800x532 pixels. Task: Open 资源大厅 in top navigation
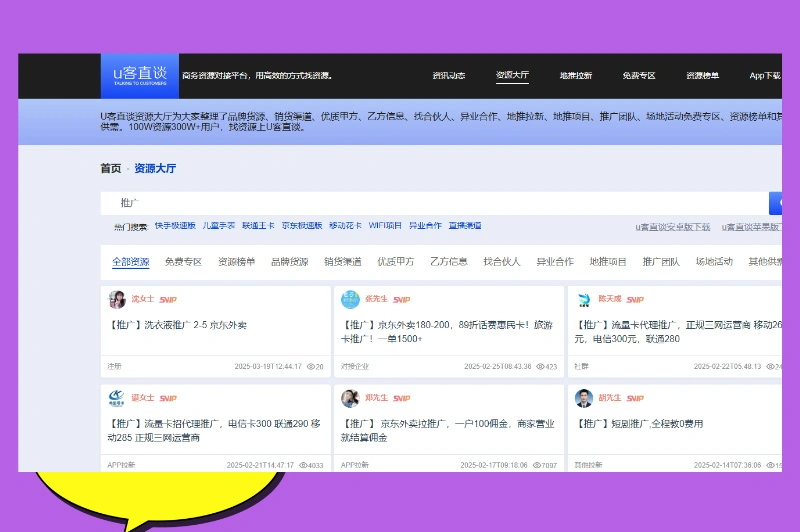coord(512,75)
